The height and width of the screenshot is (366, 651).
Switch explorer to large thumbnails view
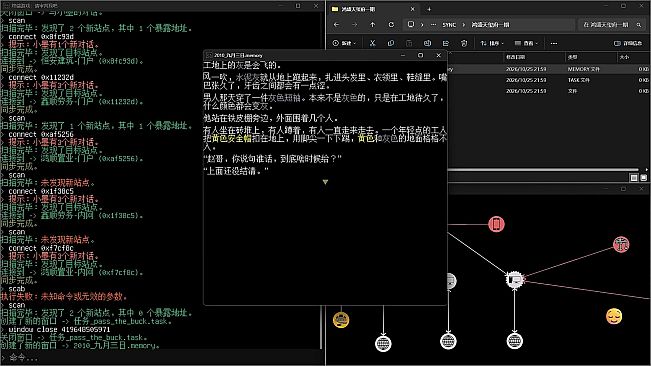point(643,178)
